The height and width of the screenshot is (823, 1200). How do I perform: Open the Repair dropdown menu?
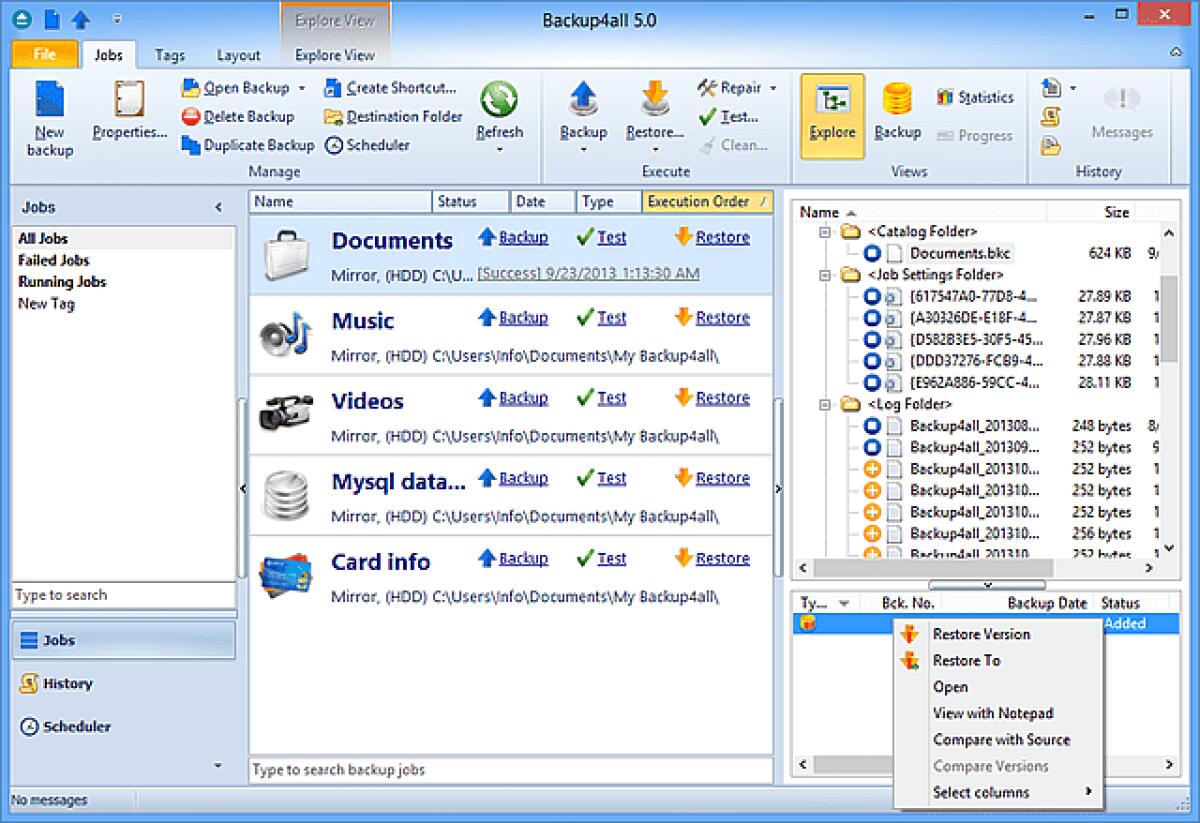coord(771,88)
